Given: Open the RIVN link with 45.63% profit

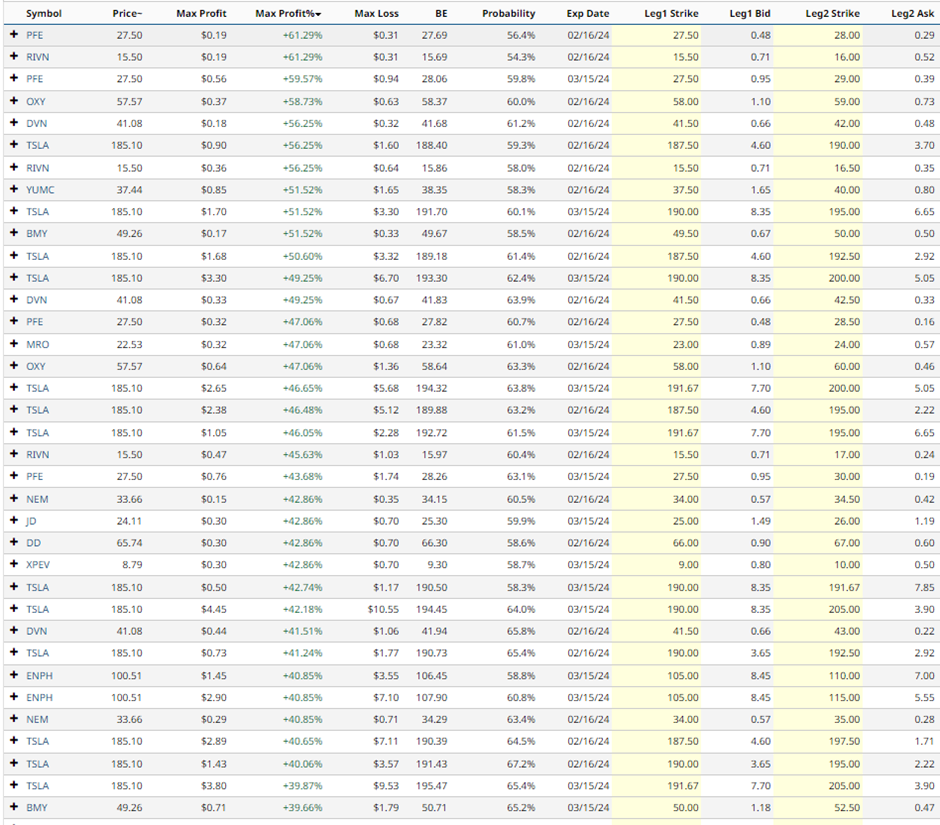Looking at the screenshot, I should click(38, 454).
